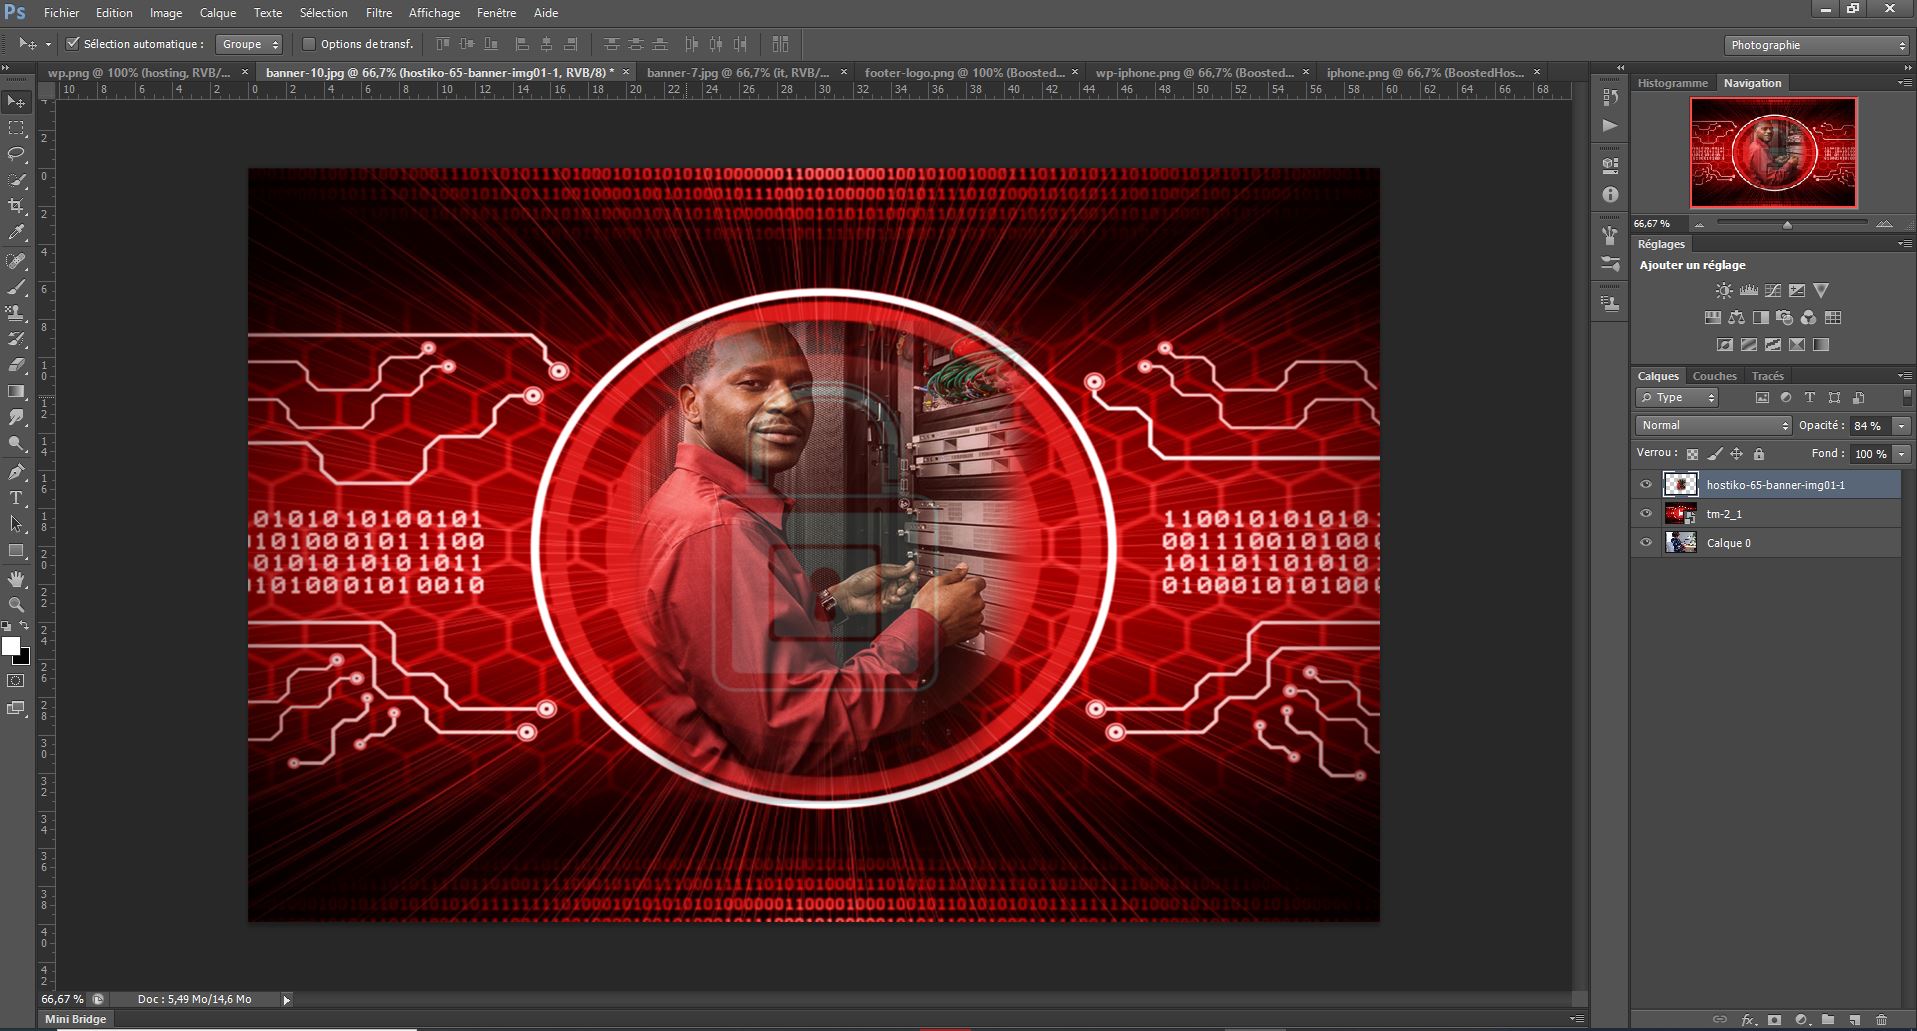Screen dimensions: 1917x1031
Task: Expand the status bar info arrow
Action: pyautogui.click(x=286, y=1000)
